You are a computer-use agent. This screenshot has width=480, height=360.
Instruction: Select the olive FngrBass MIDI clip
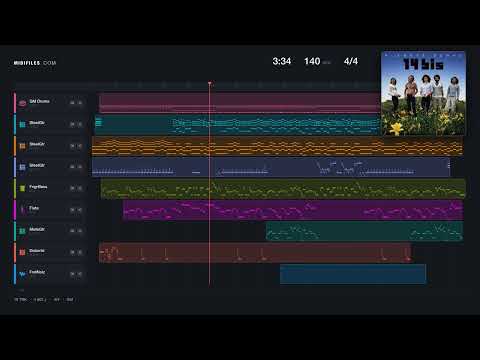(x=283, y=188)
